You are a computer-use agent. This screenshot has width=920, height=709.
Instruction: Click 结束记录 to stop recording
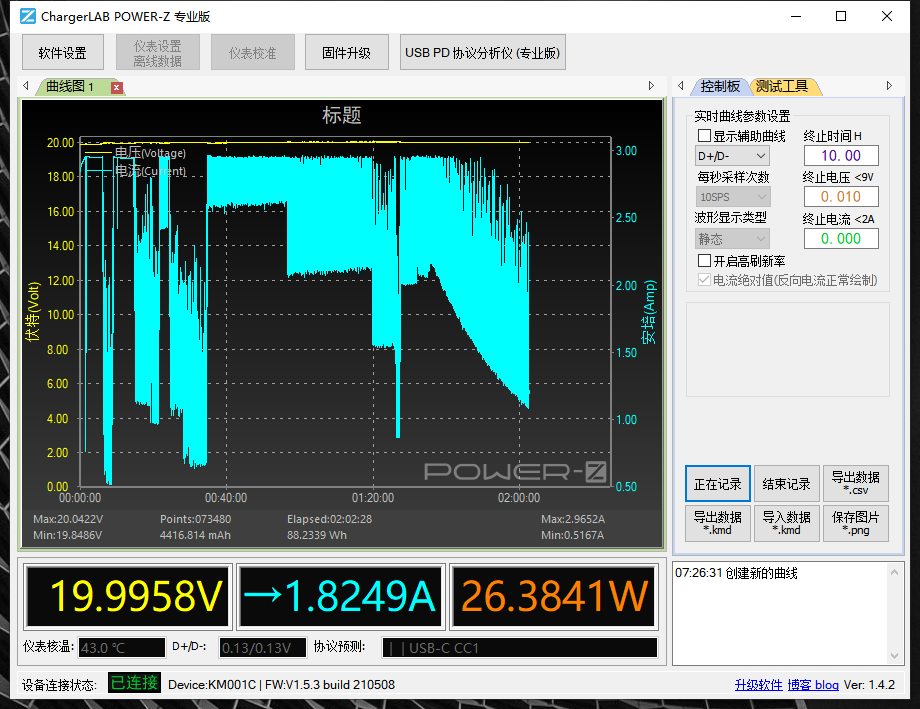(786, 484)
